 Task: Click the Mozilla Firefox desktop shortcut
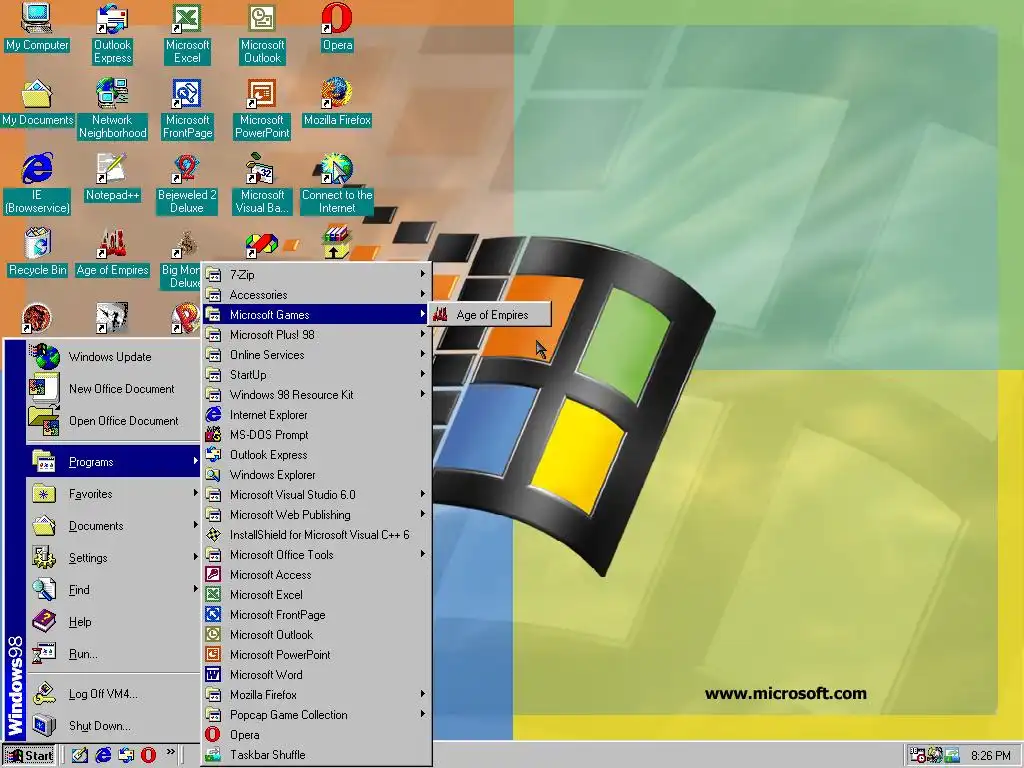337,103
